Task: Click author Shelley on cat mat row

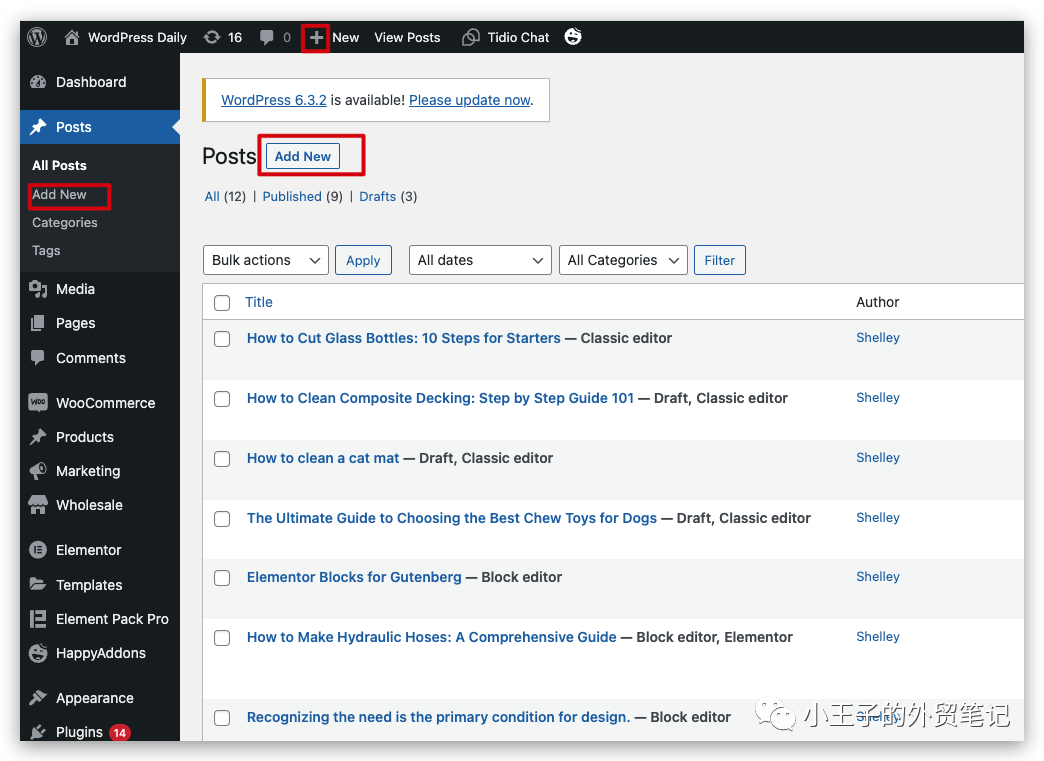Action: [878, 457]
